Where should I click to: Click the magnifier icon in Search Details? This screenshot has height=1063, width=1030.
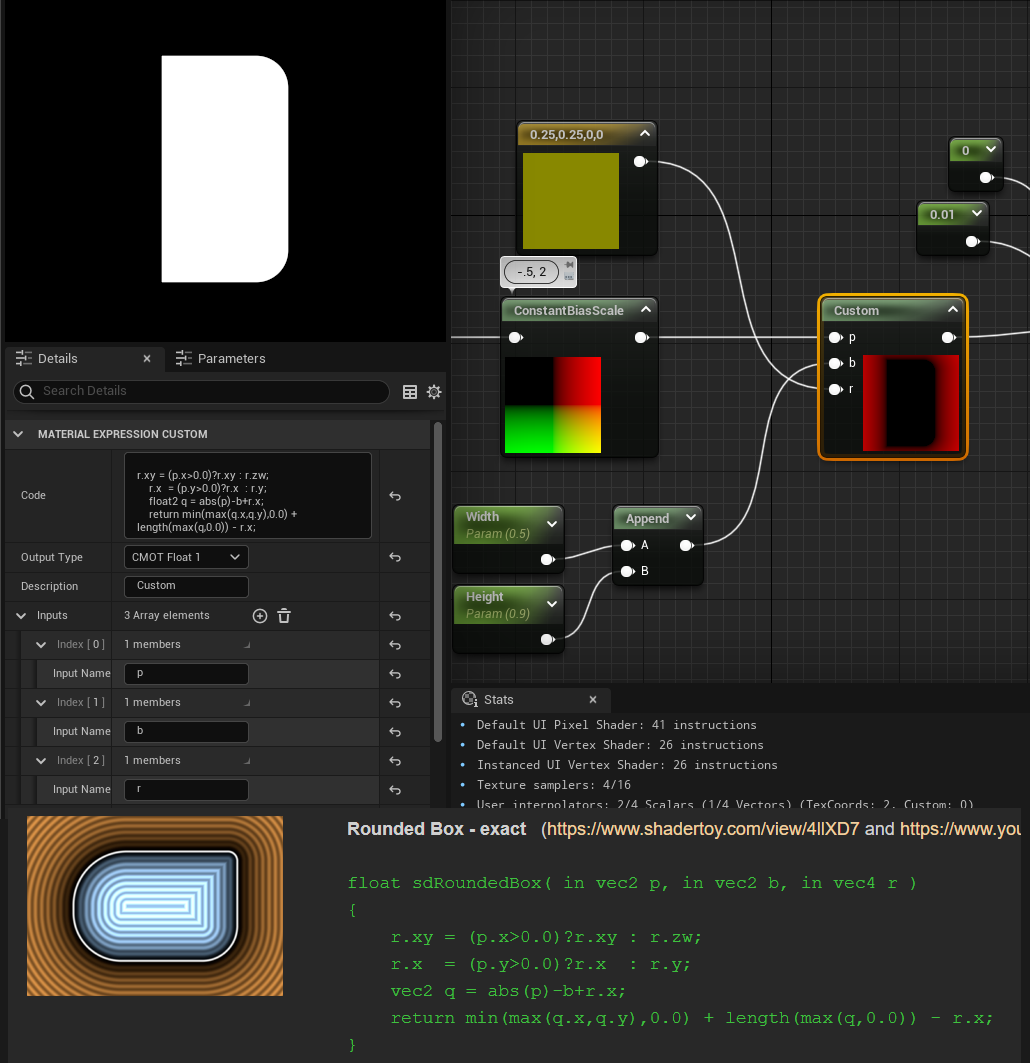point(27,391)
